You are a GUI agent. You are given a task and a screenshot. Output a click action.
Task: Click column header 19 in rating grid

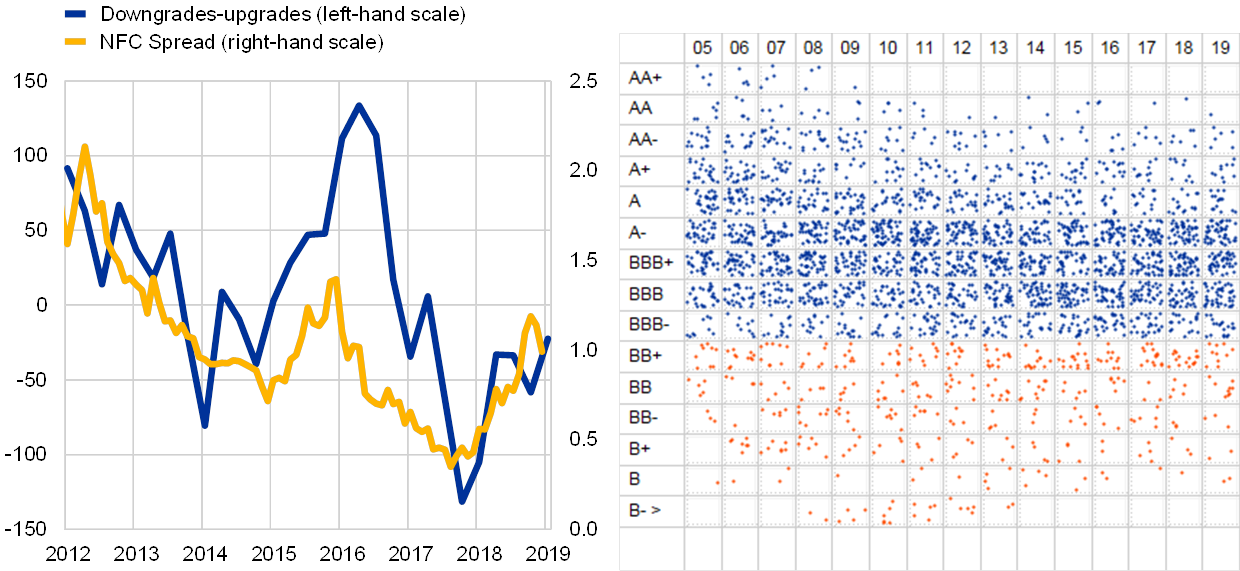point(1220,48)
